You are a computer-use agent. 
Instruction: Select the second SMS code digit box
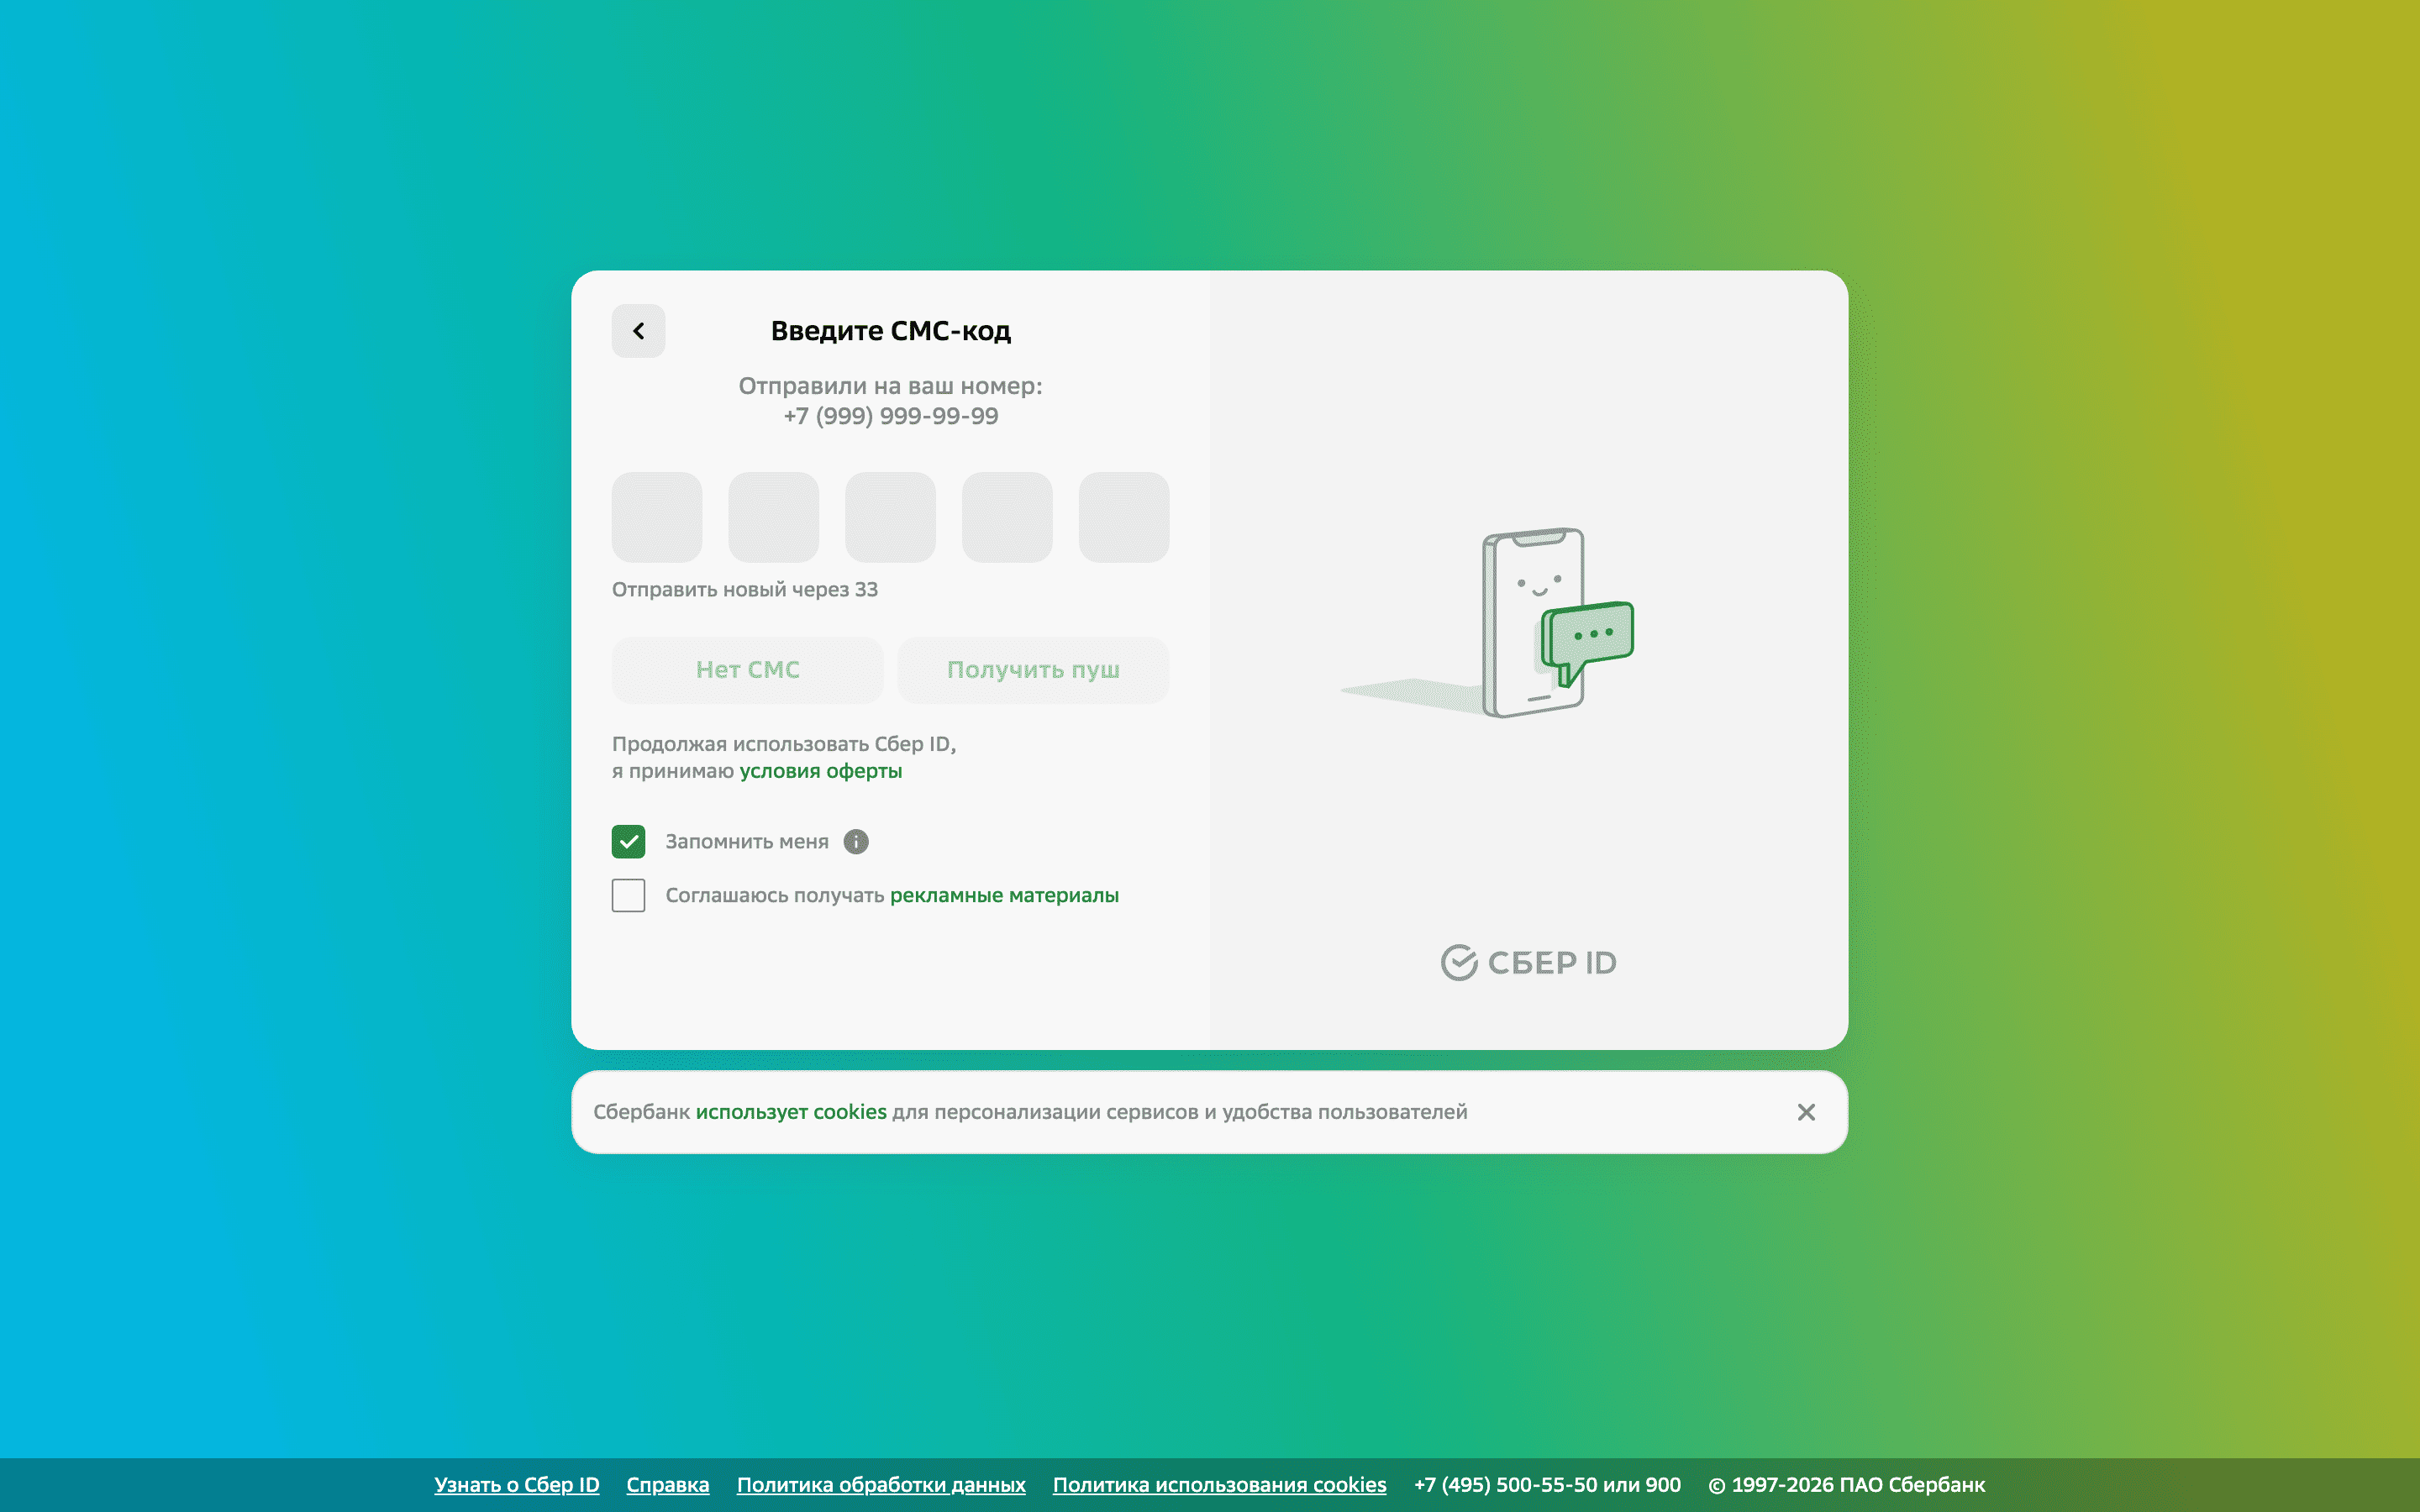pyautogui.click(x=774, y=517)
